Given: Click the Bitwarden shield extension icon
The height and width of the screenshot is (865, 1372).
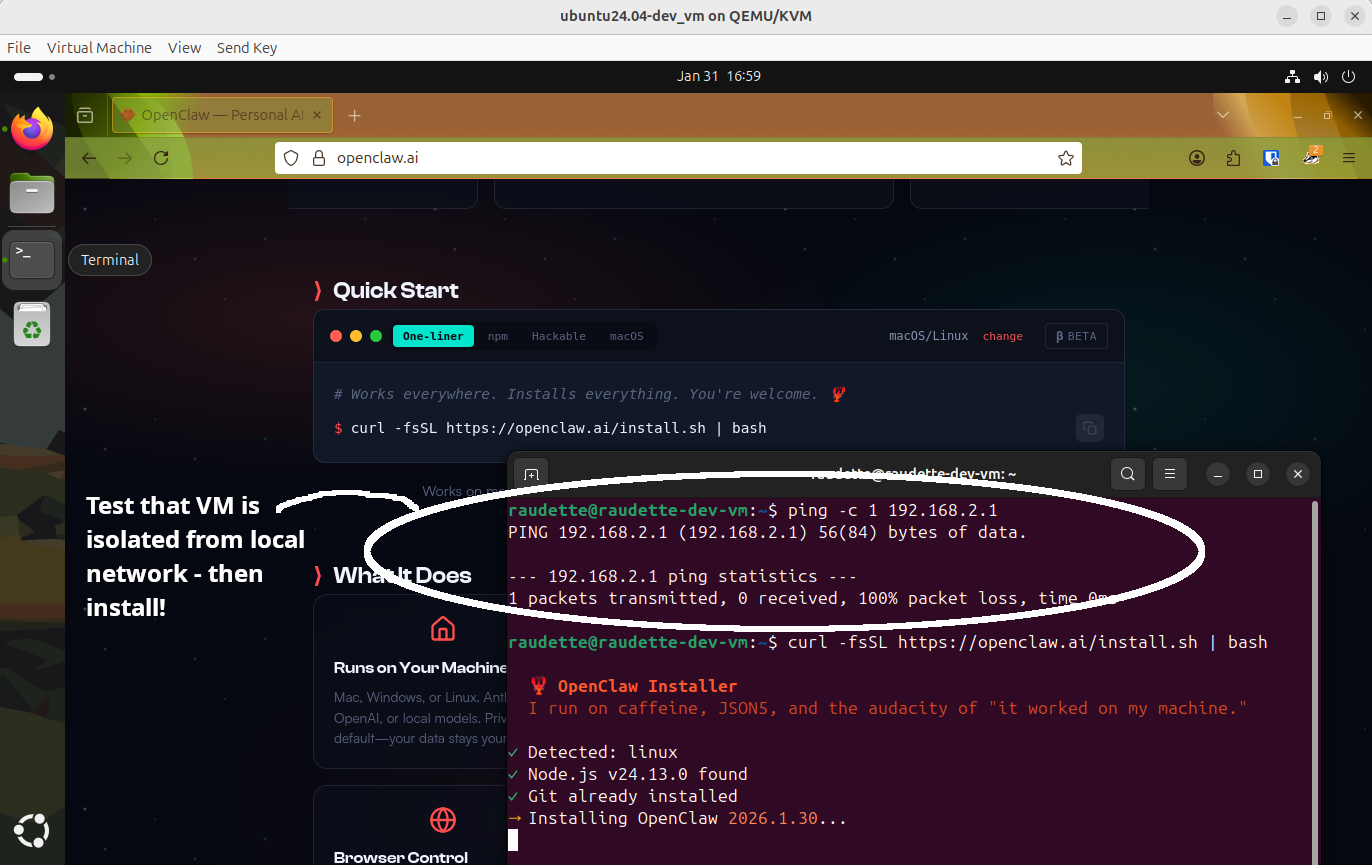Looking at the screenshot, I should 1271,158.
